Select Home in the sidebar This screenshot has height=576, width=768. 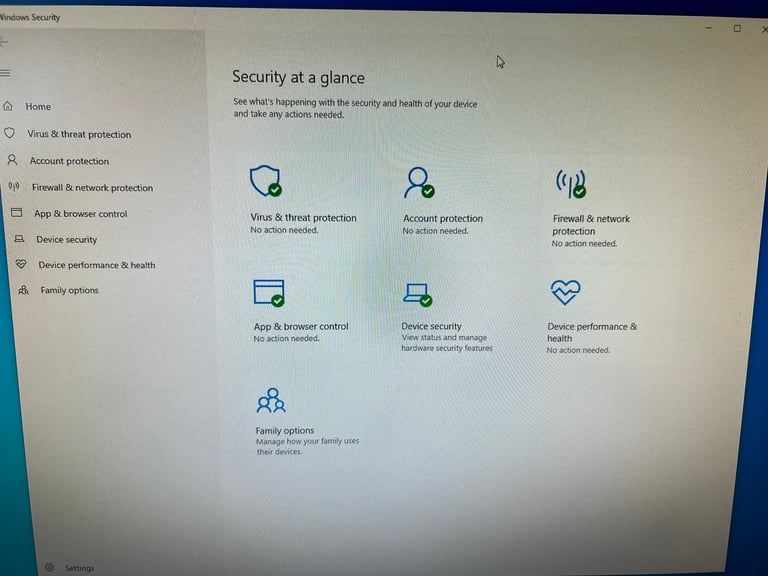(38, 106)
